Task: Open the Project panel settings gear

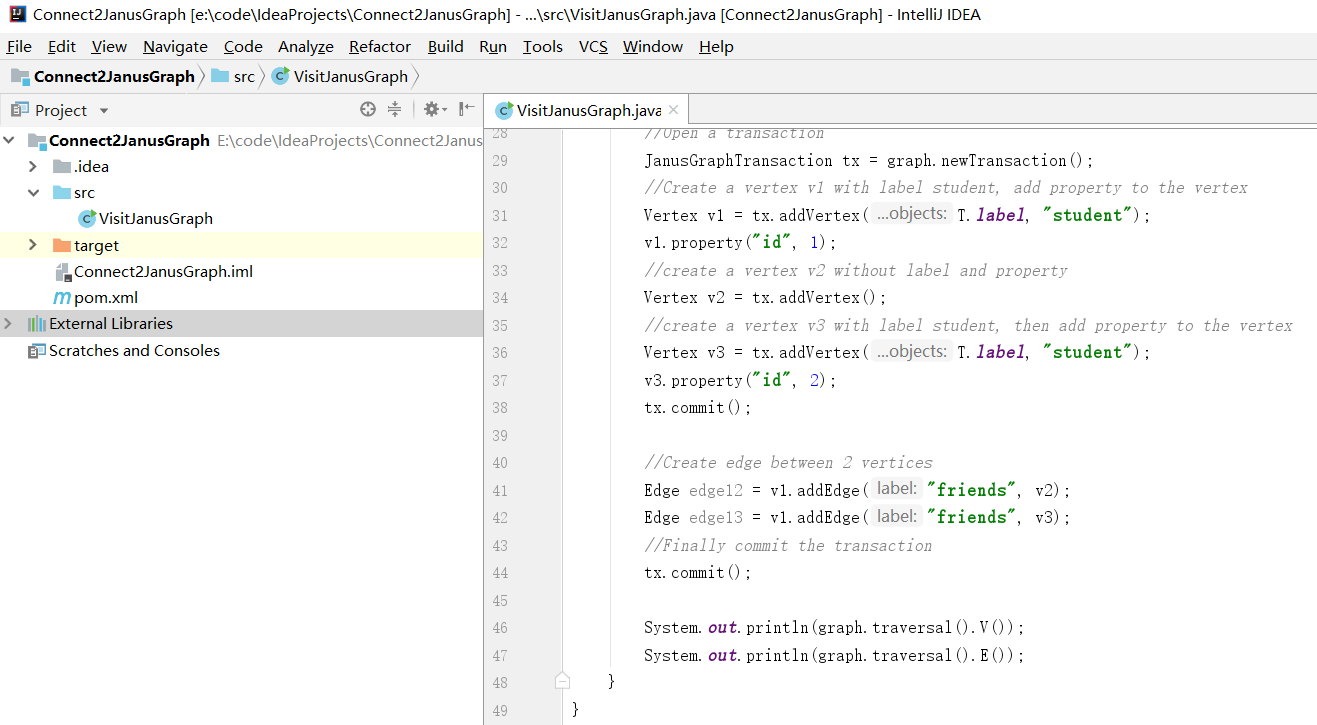Action: click(x=431, y=110)
